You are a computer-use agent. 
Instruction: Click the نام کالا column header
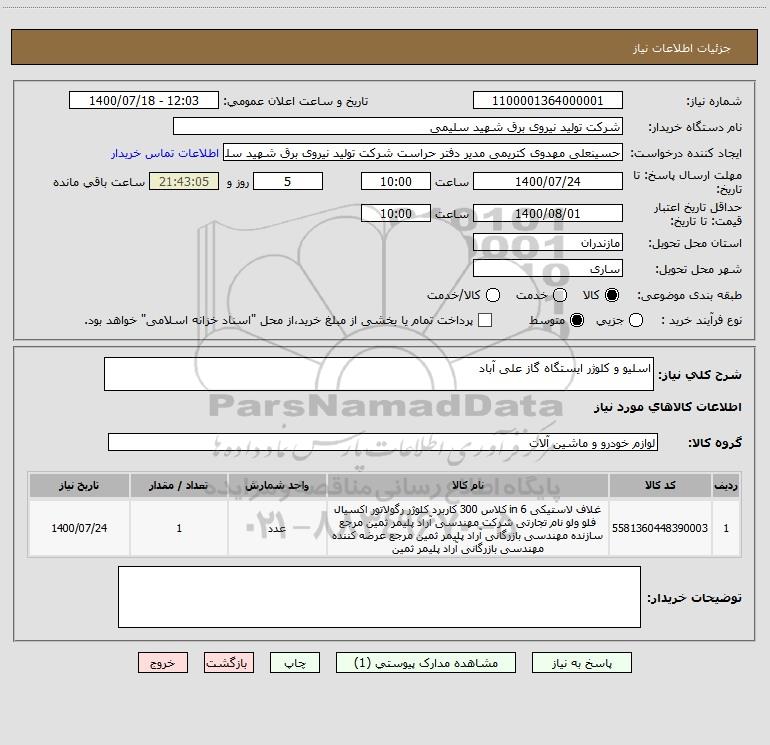[x=468, y=486]
